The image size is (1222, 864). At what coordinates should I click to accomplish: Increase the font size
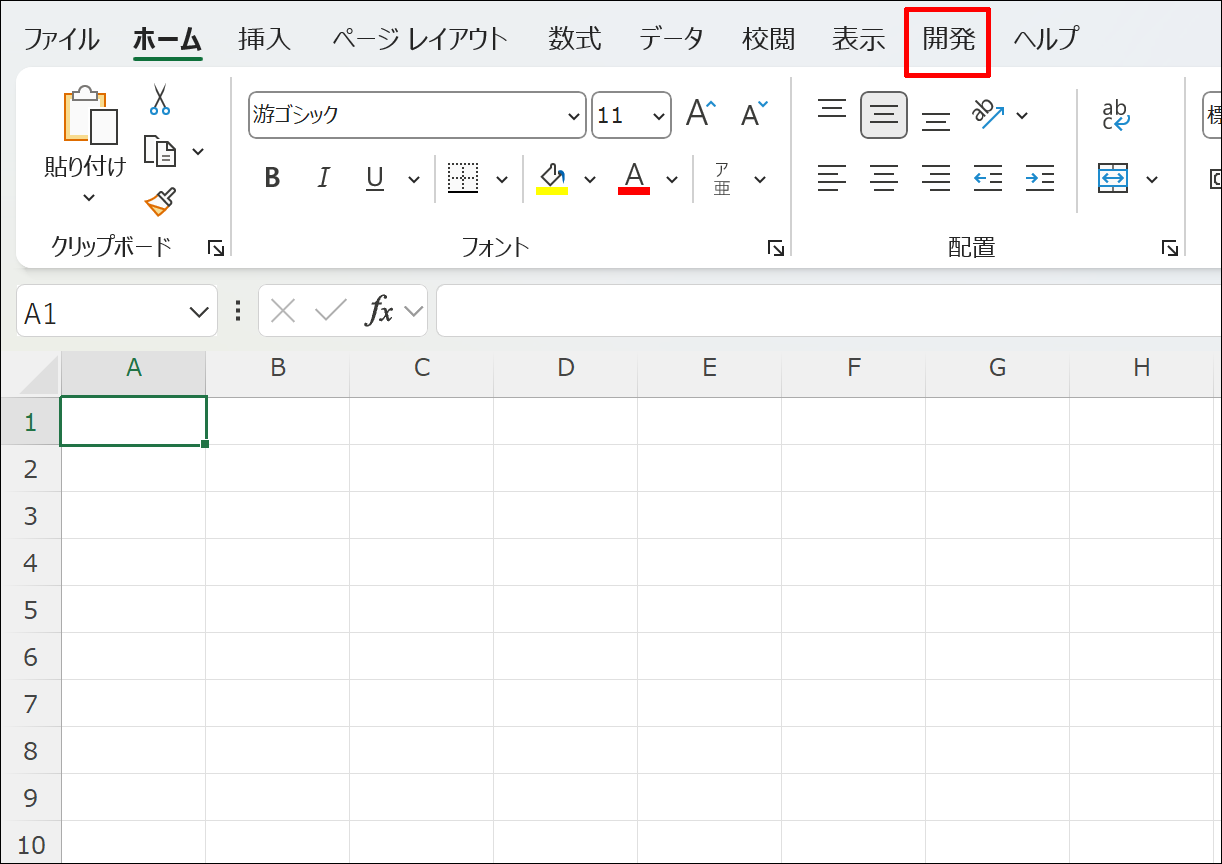[700, 112]
